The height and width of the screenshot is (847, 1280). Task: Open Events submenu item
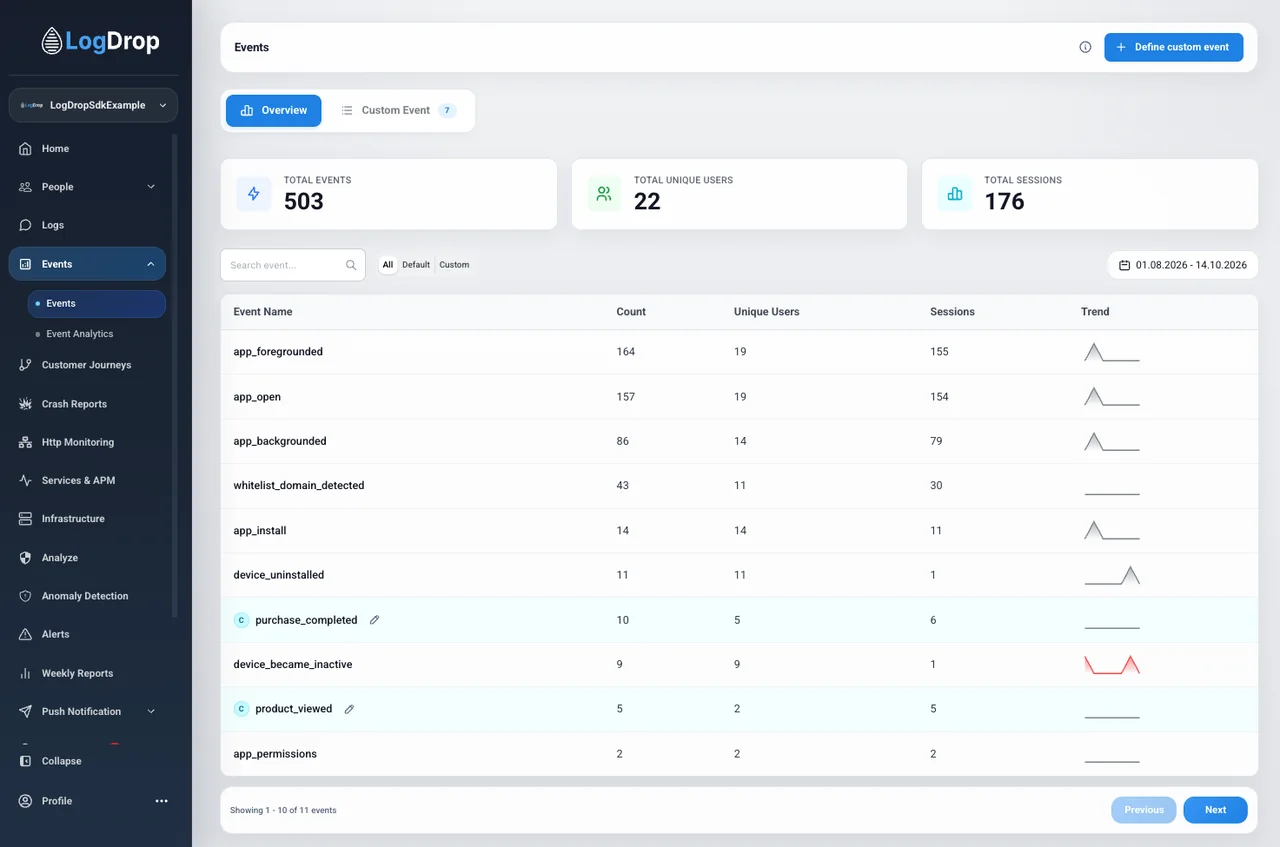point(97,303)
